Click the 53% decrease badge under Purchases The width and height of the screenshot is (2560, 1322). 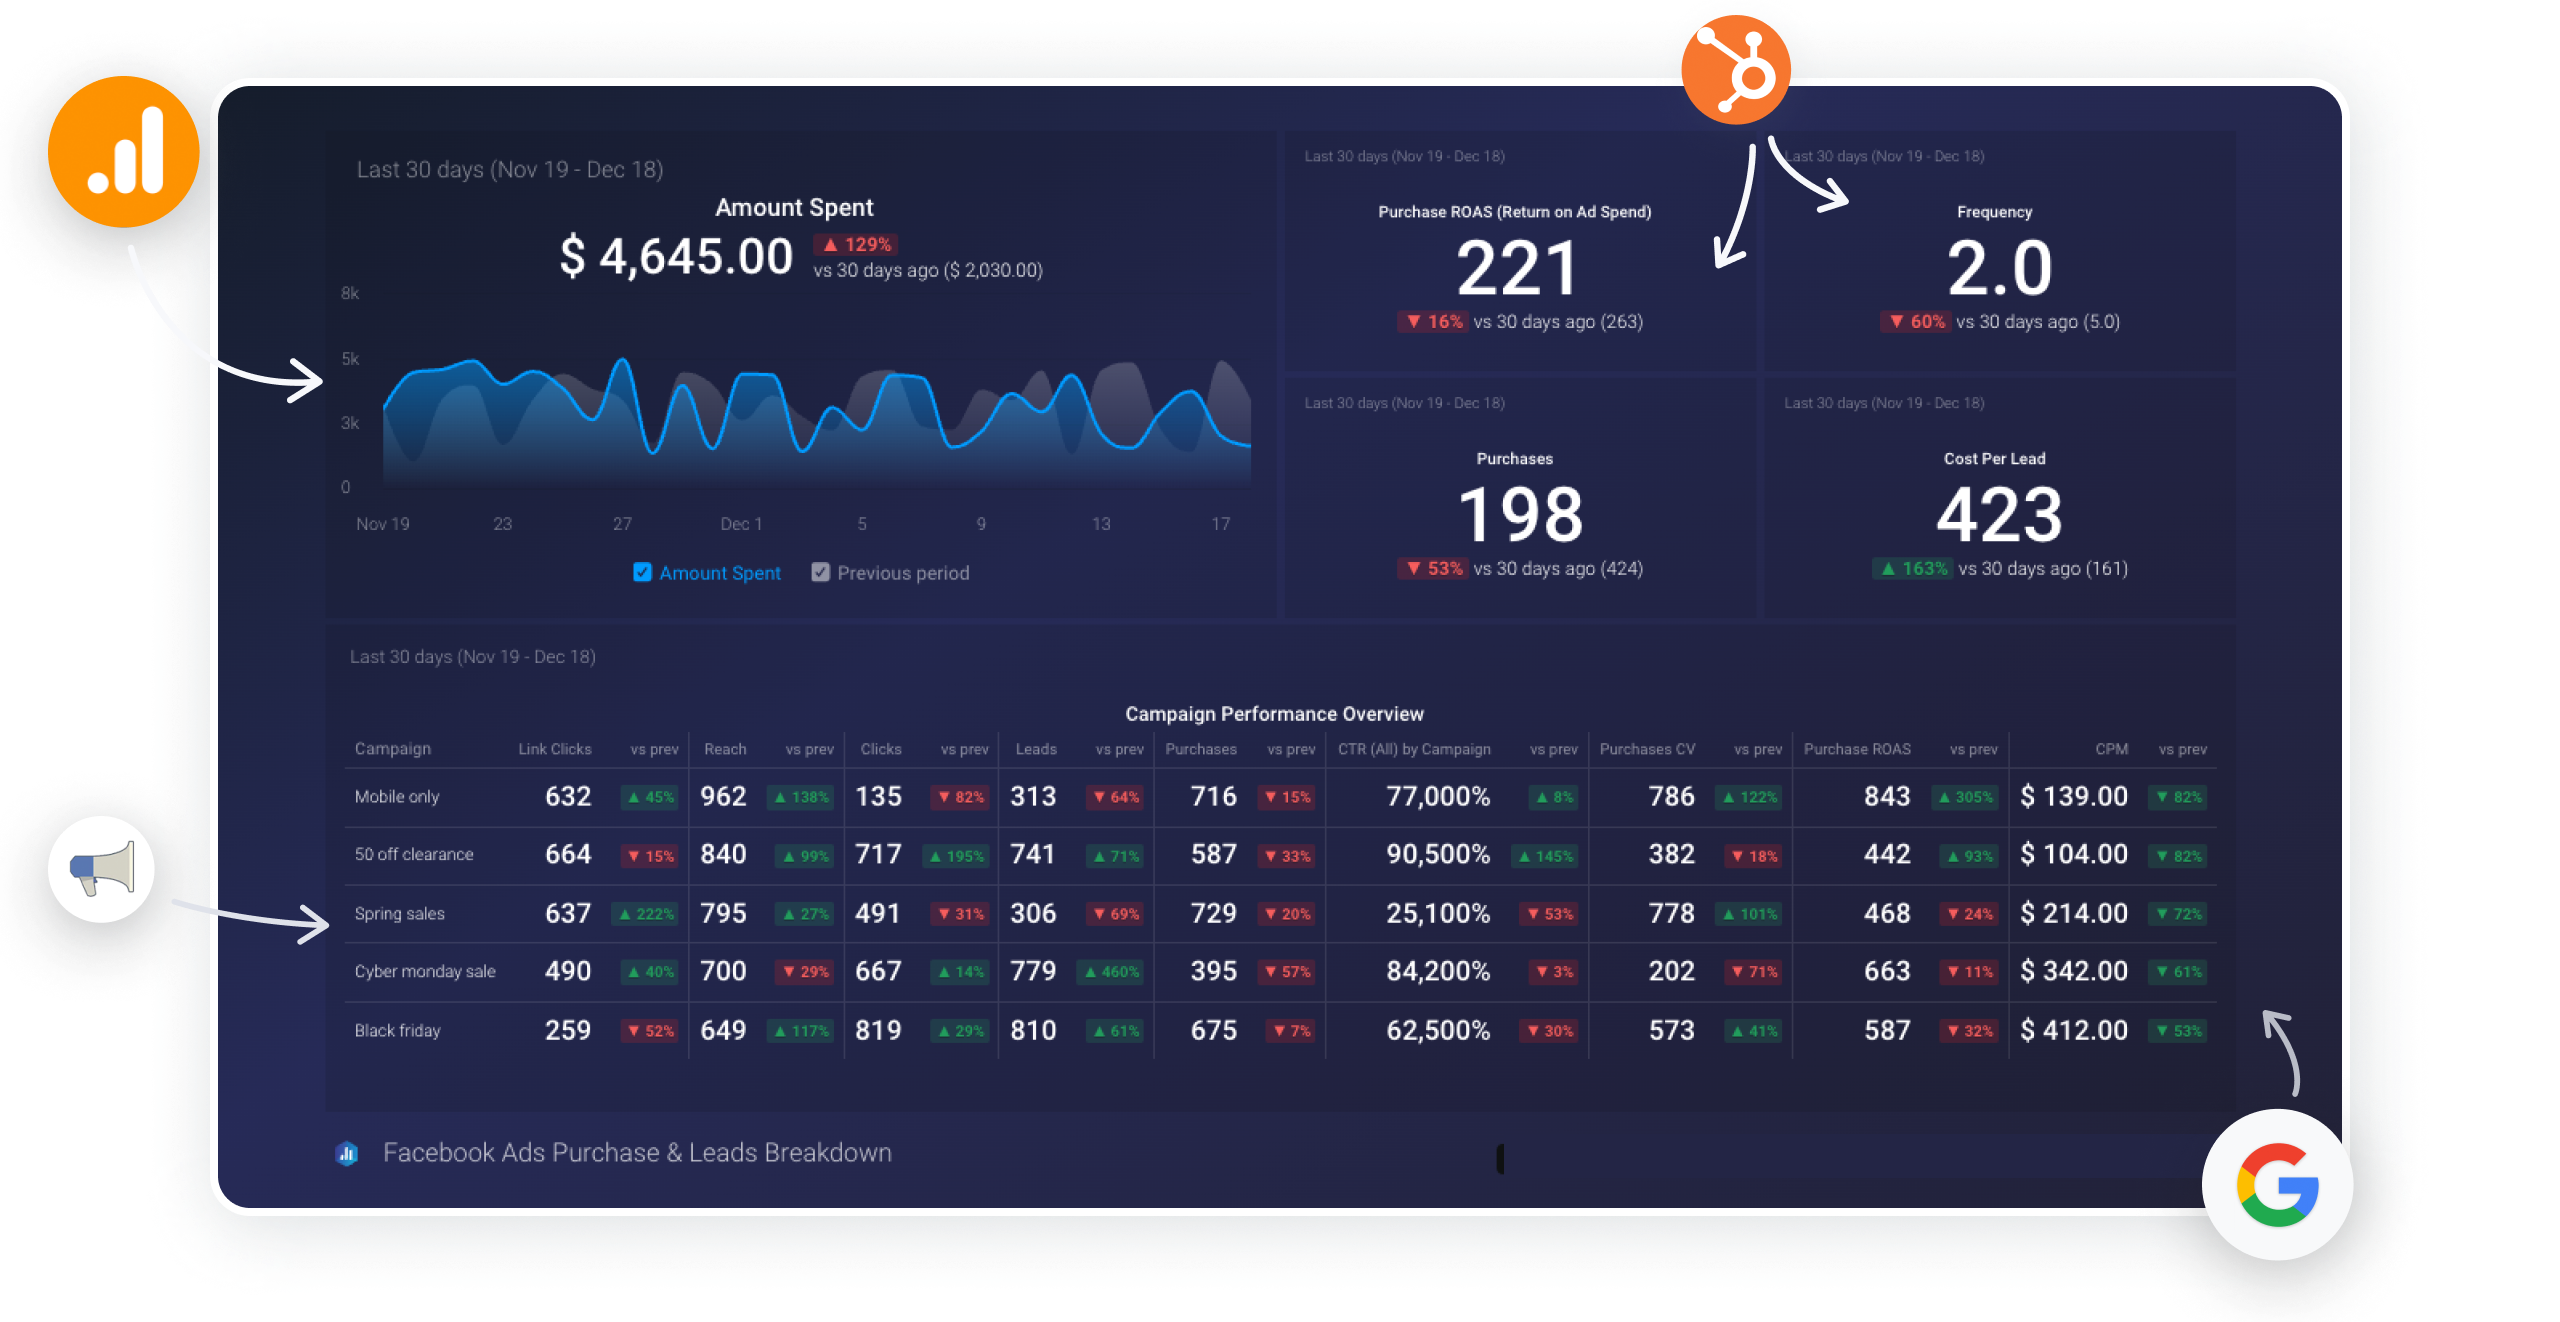click(x=1432, y=568)
